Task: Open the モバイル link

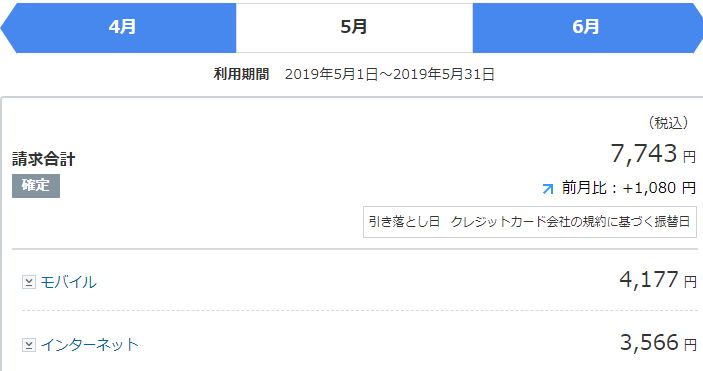Action: [69, 282]
